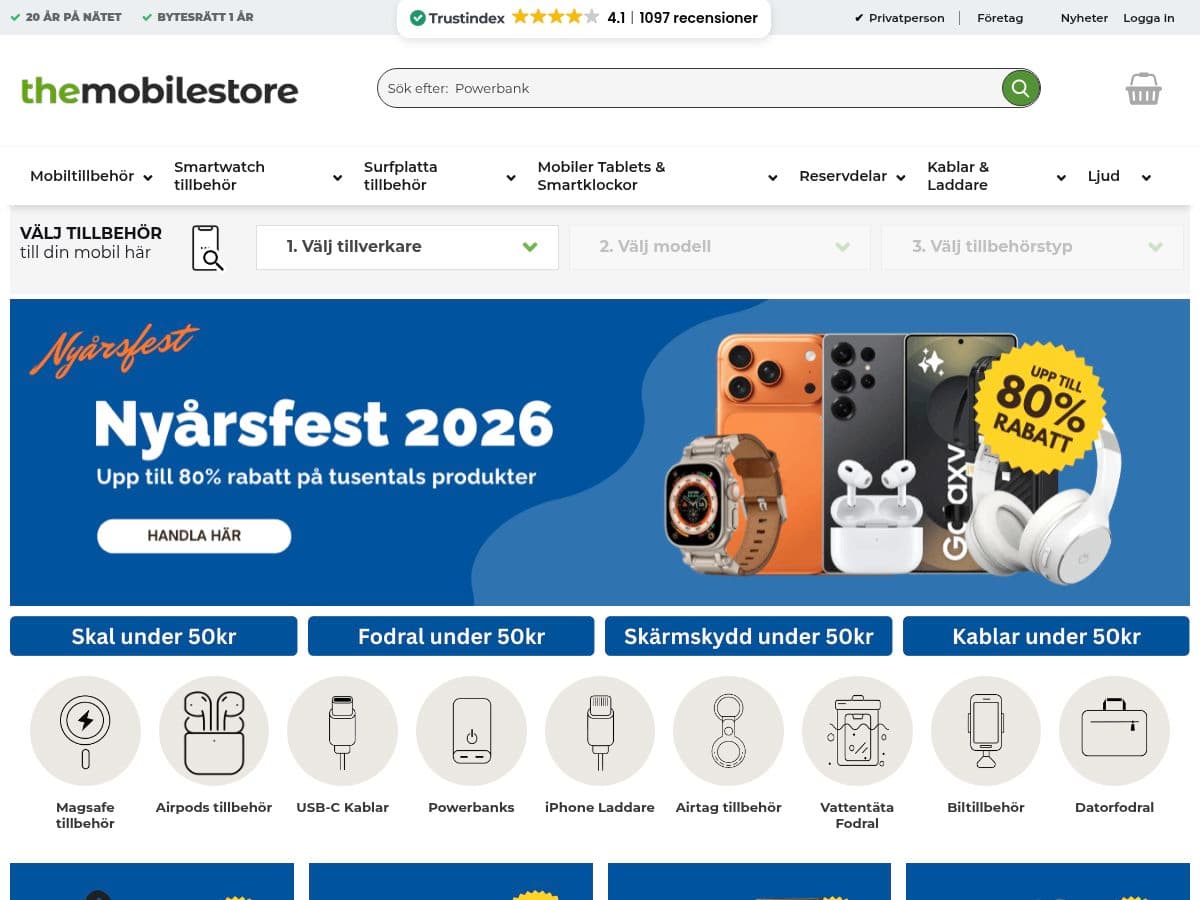Image resolution: width=1200 pixels, height=900 pixels.
Task: Open the Nyheter link
Action: [1084, 18]
